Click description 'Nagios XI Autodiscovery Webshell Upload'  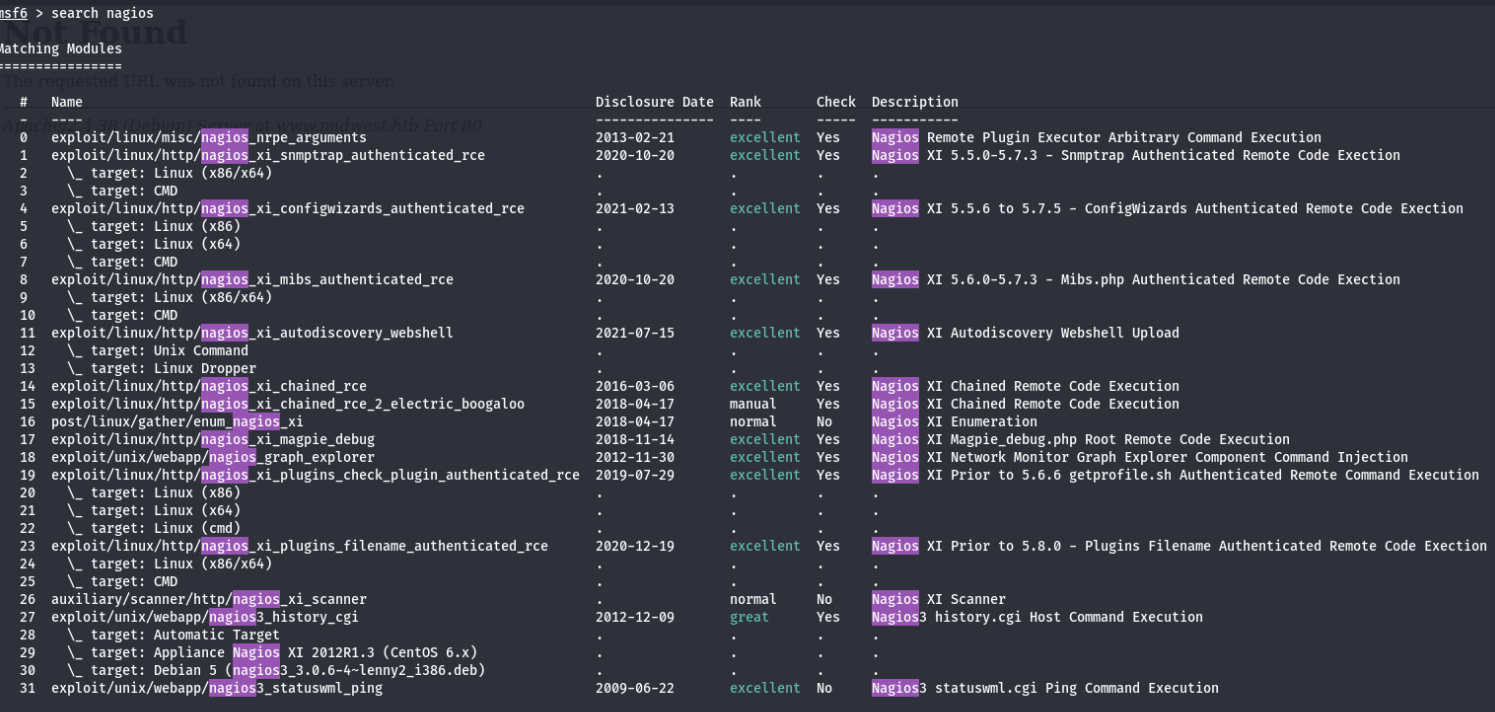tap(1025, 333)
